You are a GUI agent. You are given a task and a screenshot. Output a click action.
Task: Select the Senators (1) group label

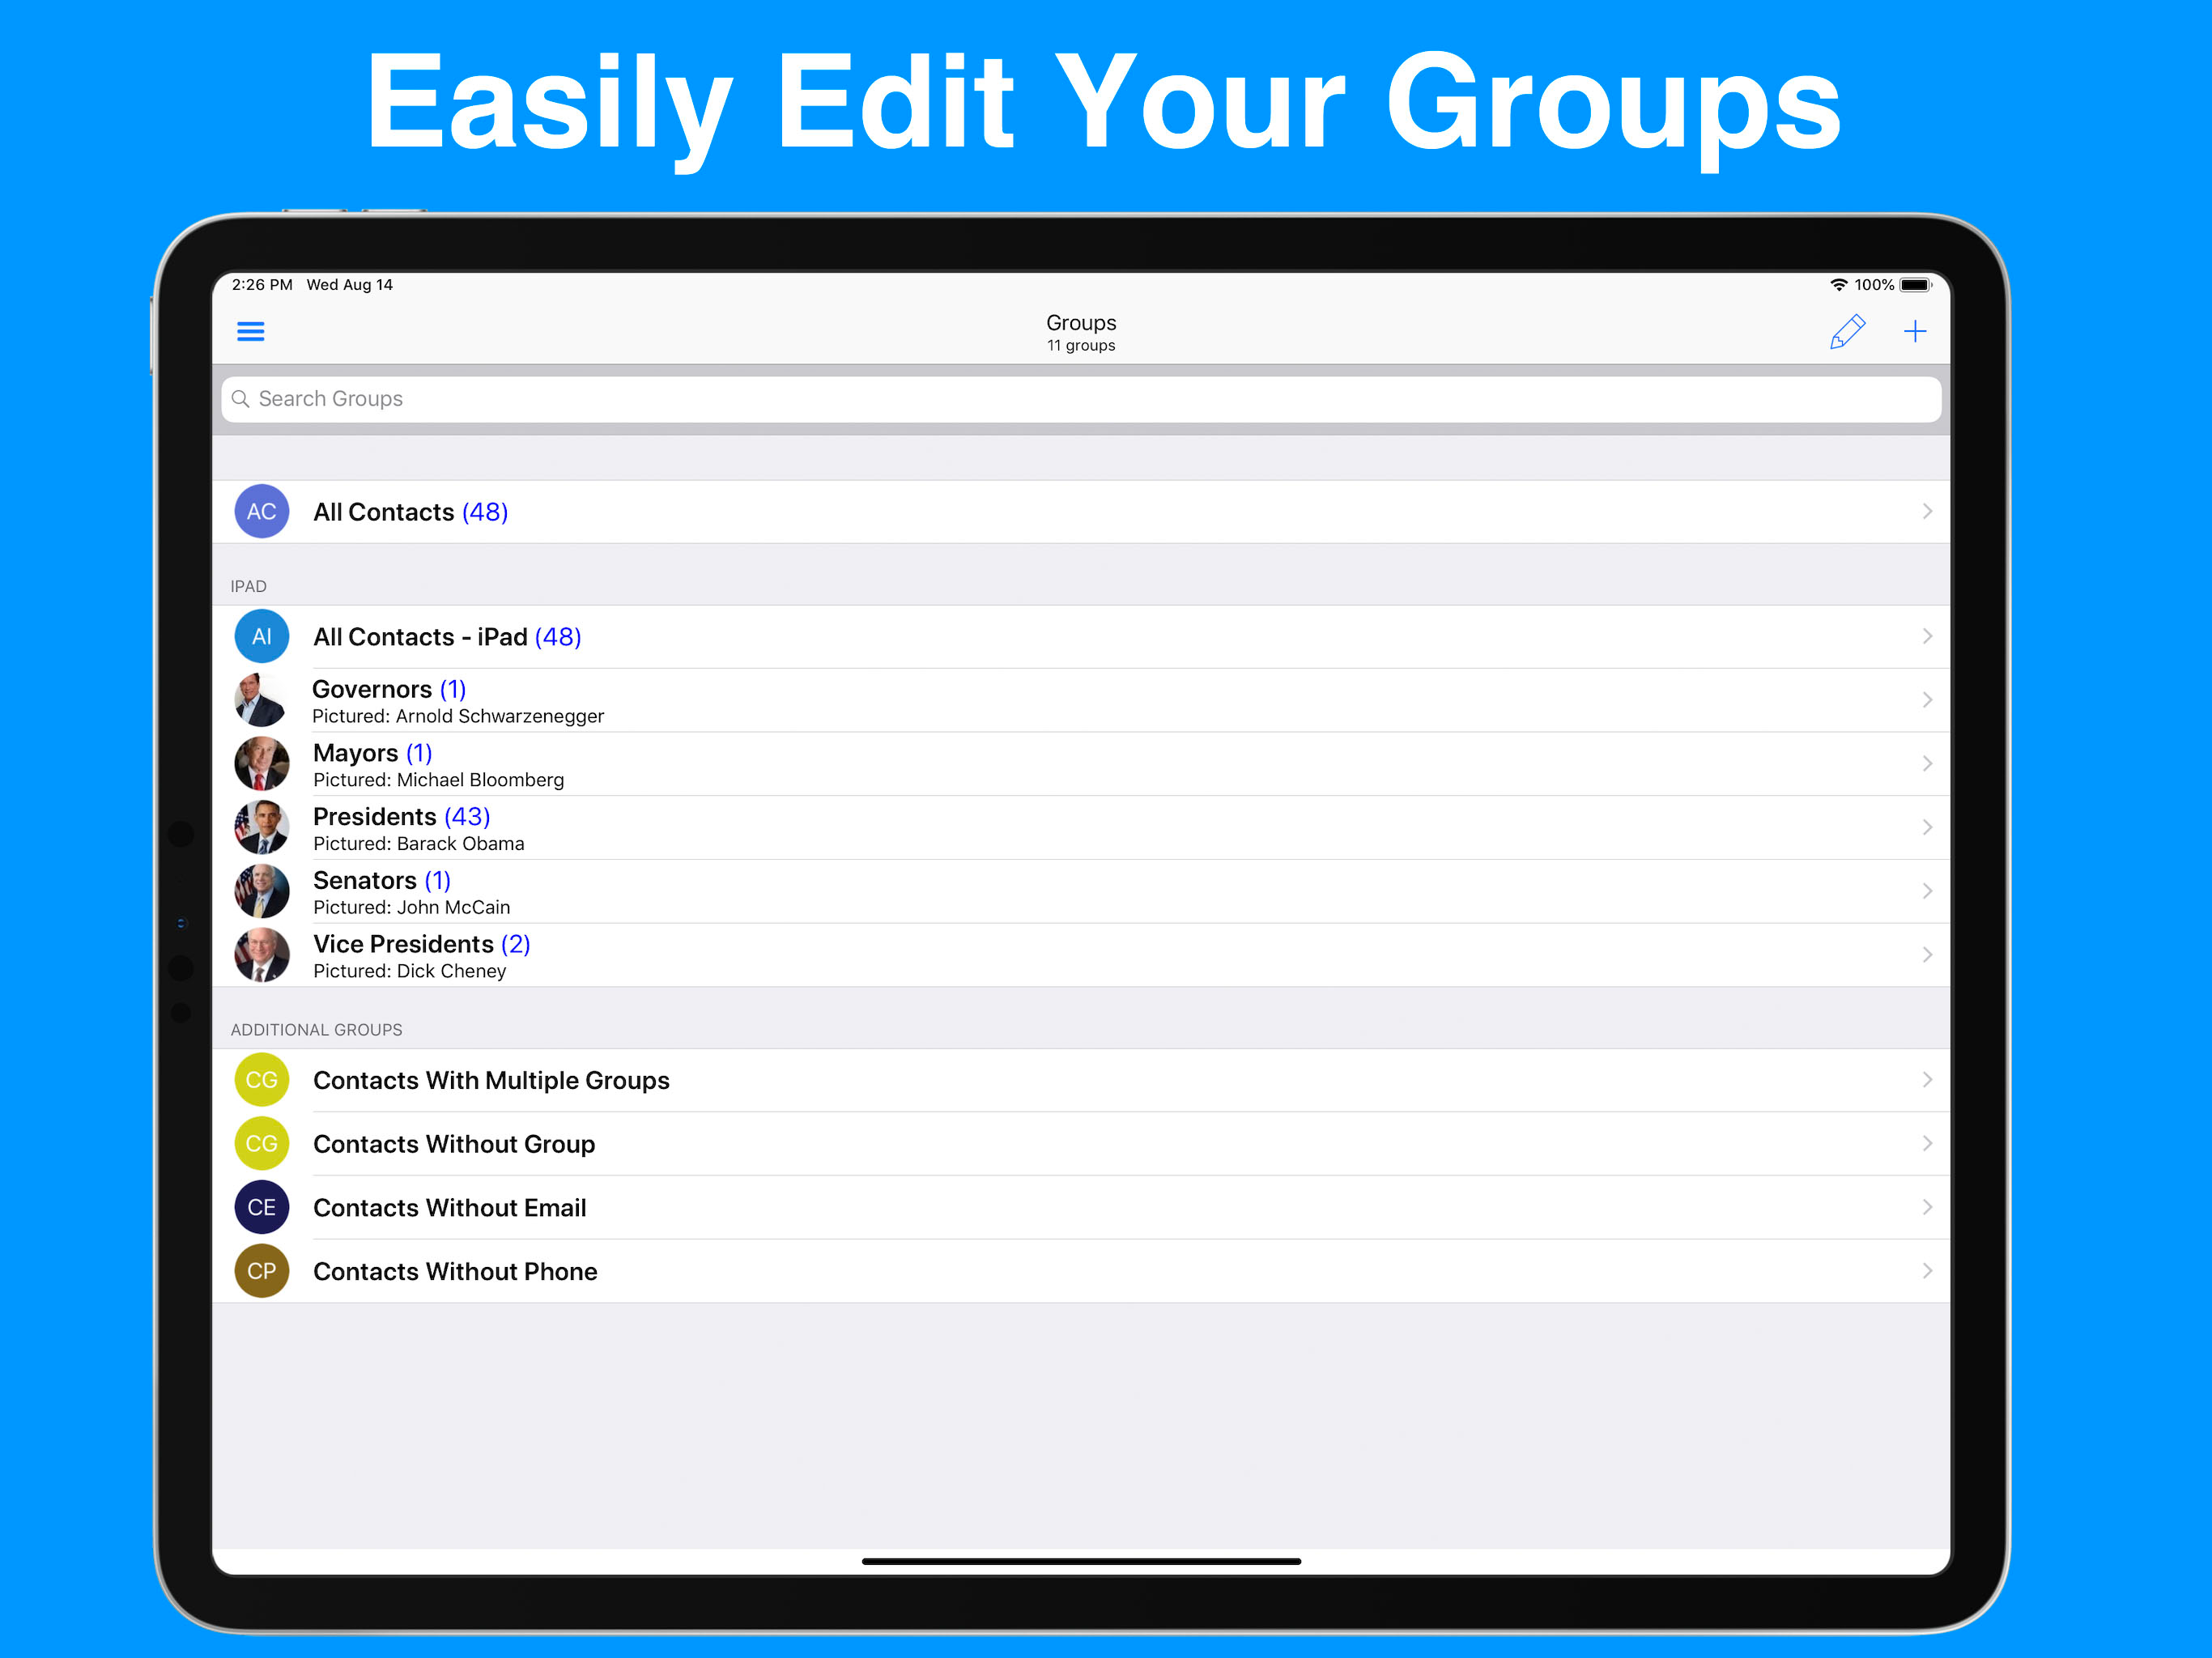(x=382, y=881)
